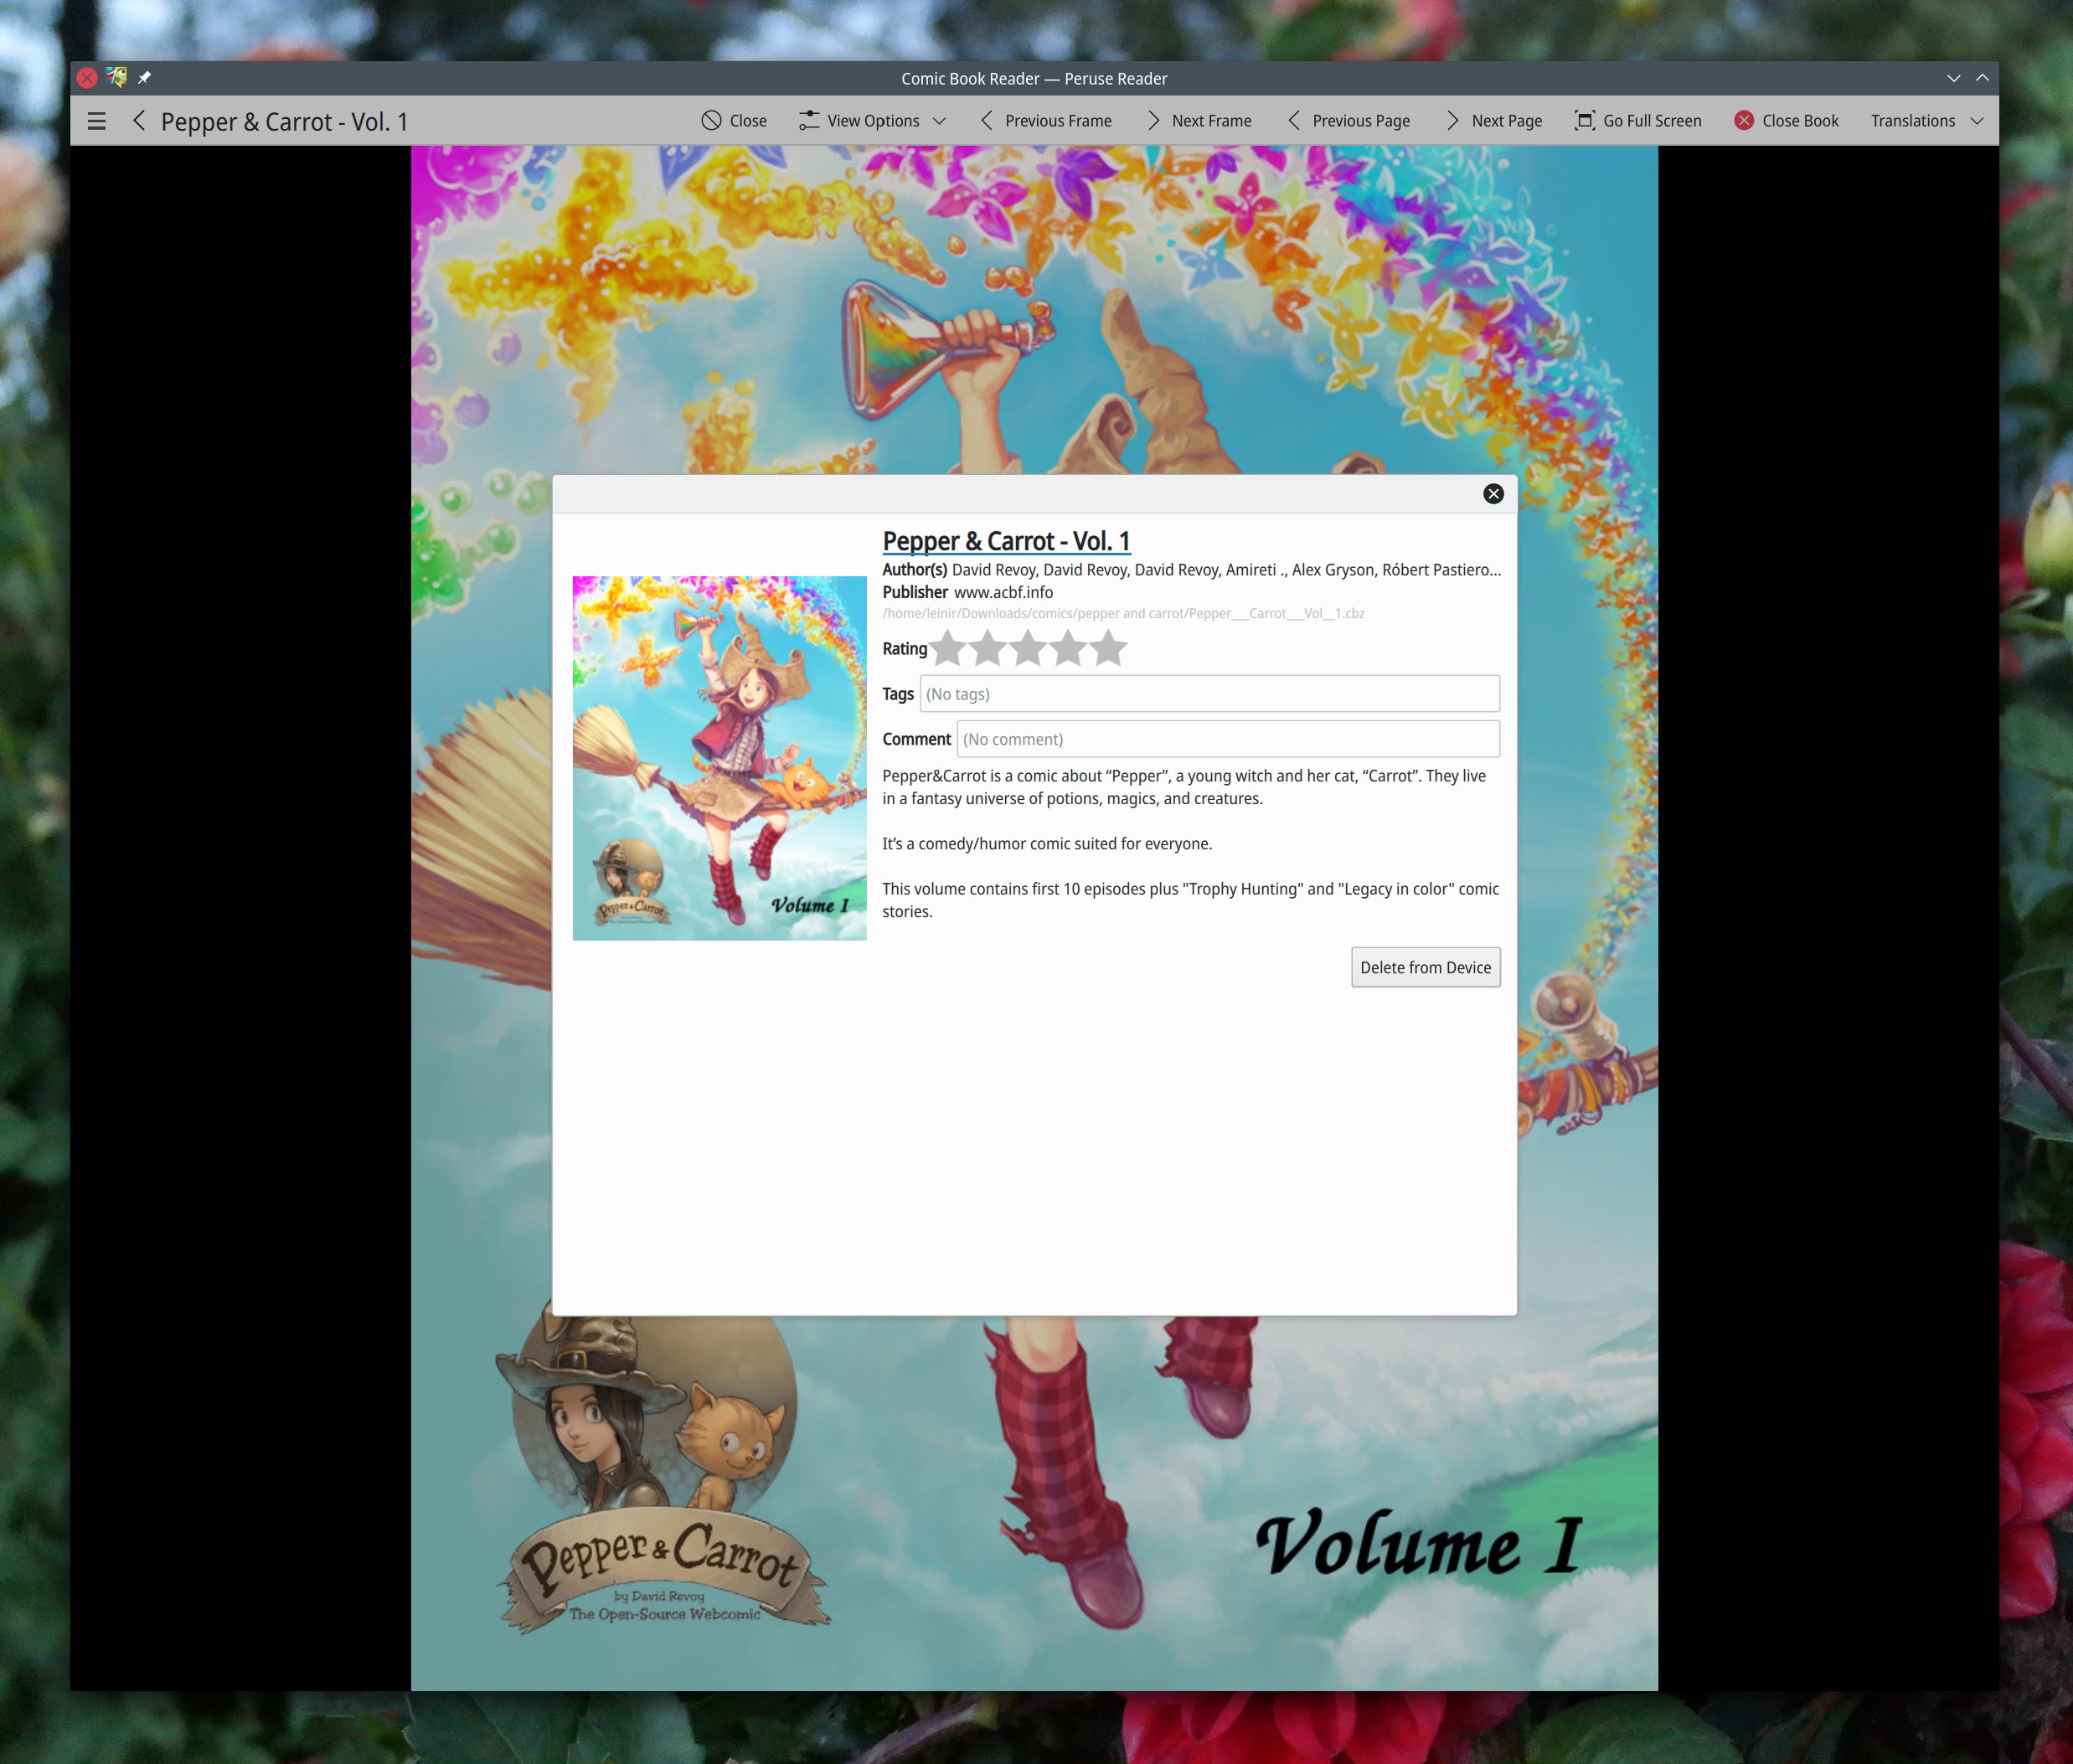Enable fifth star rating
Viewport: 2073px width, 1764px height.
coord(1111,646)
